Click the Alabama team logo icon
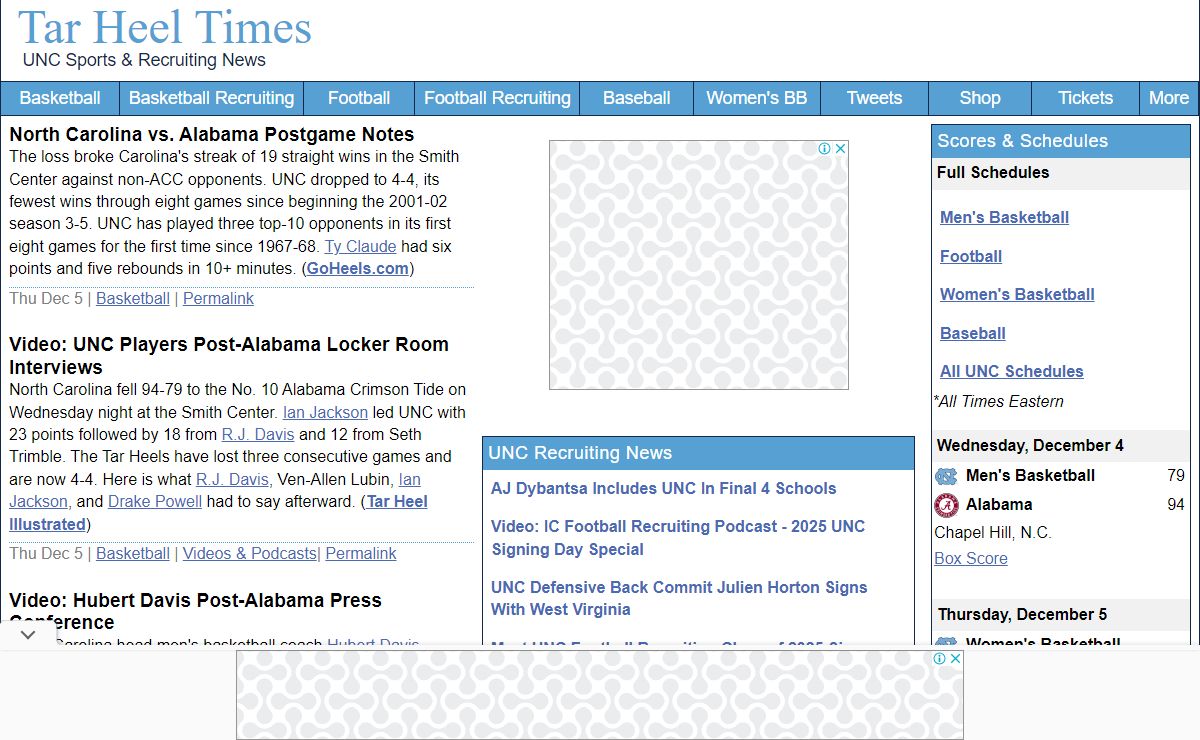Screen dimensions: 1200x740 click(946, 505)
